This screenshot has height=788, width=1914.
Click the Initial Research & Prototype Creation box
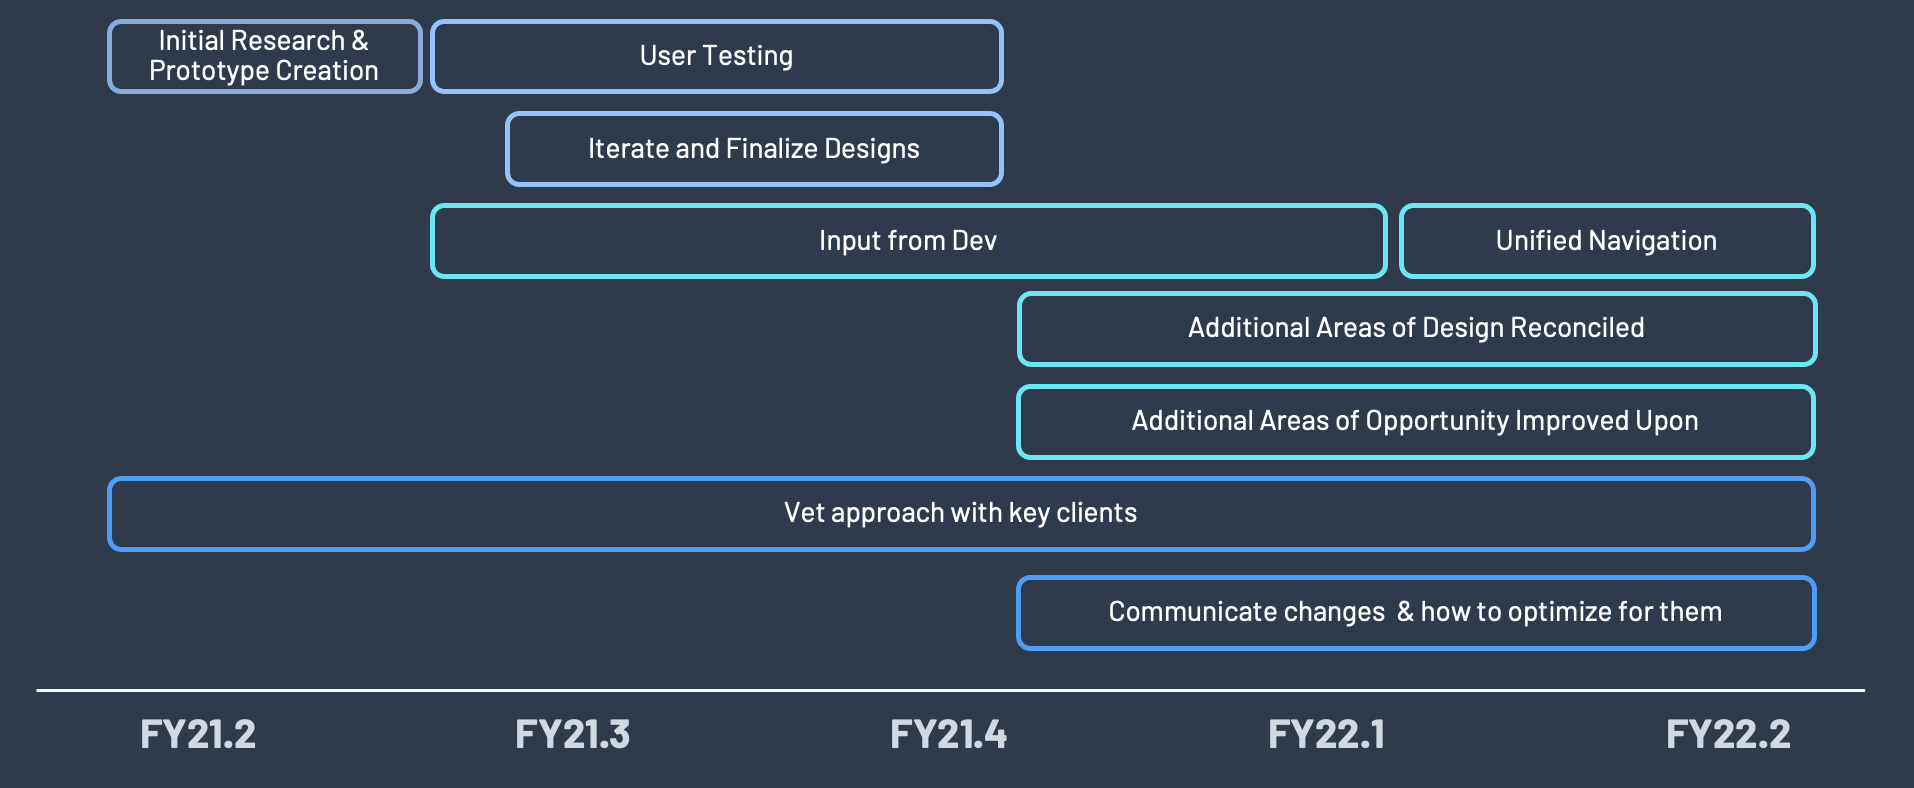pos(264,56)
